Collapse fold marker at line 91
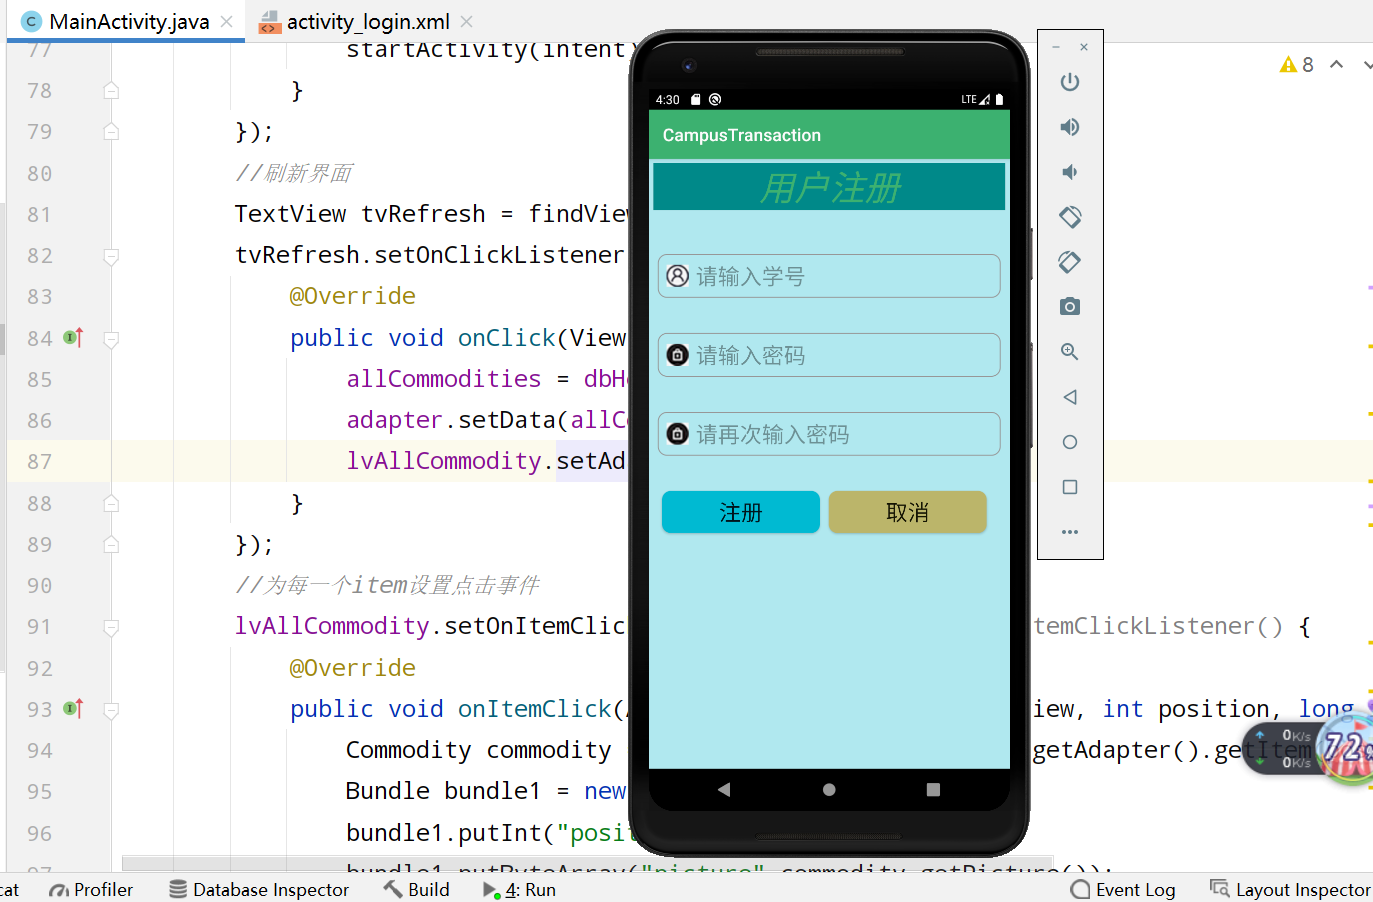This screenshot has width=1373, height=902. click(x=111, y=627)
